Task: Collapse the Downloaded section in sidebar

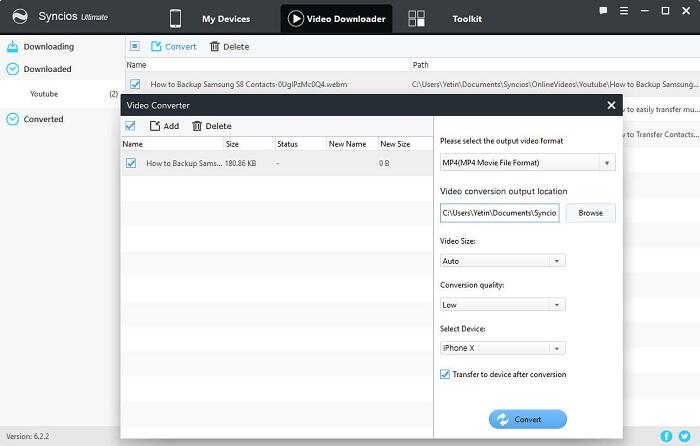Action: 13,69
